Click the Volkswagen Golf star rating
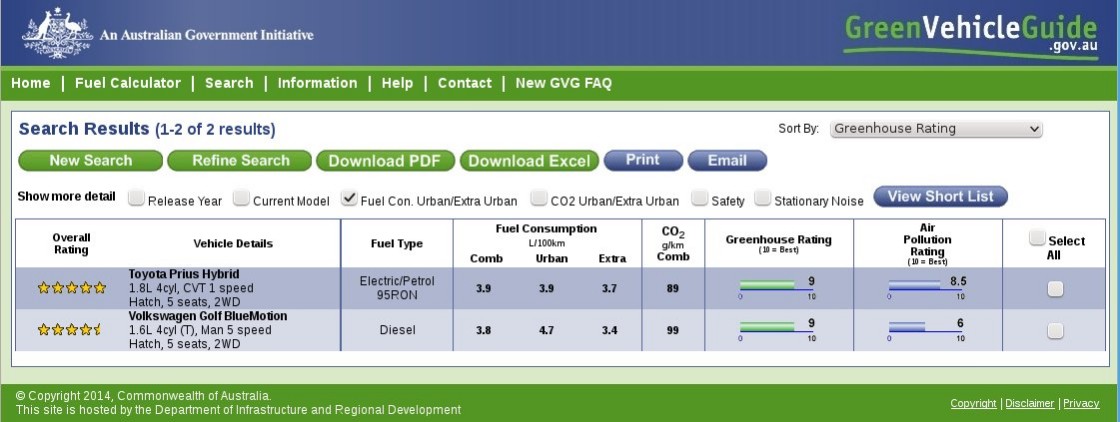1120x422 pixels. click(x=70, y=330)
